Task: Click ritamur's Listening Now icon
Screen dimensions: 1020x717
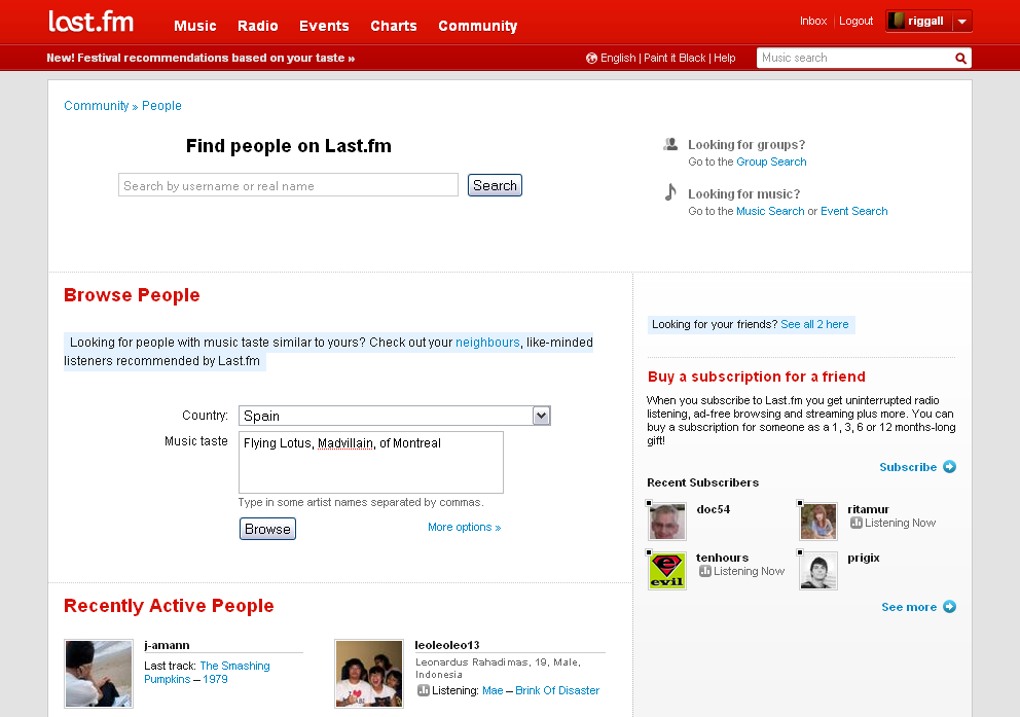Action: pos(856,523)
